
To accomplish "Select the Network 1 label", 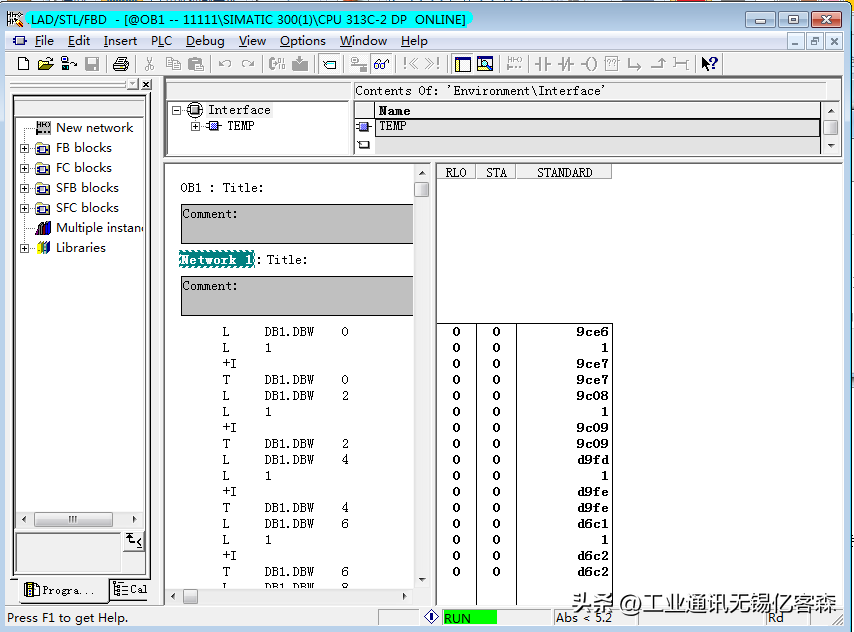I will [x=216, y=260].
